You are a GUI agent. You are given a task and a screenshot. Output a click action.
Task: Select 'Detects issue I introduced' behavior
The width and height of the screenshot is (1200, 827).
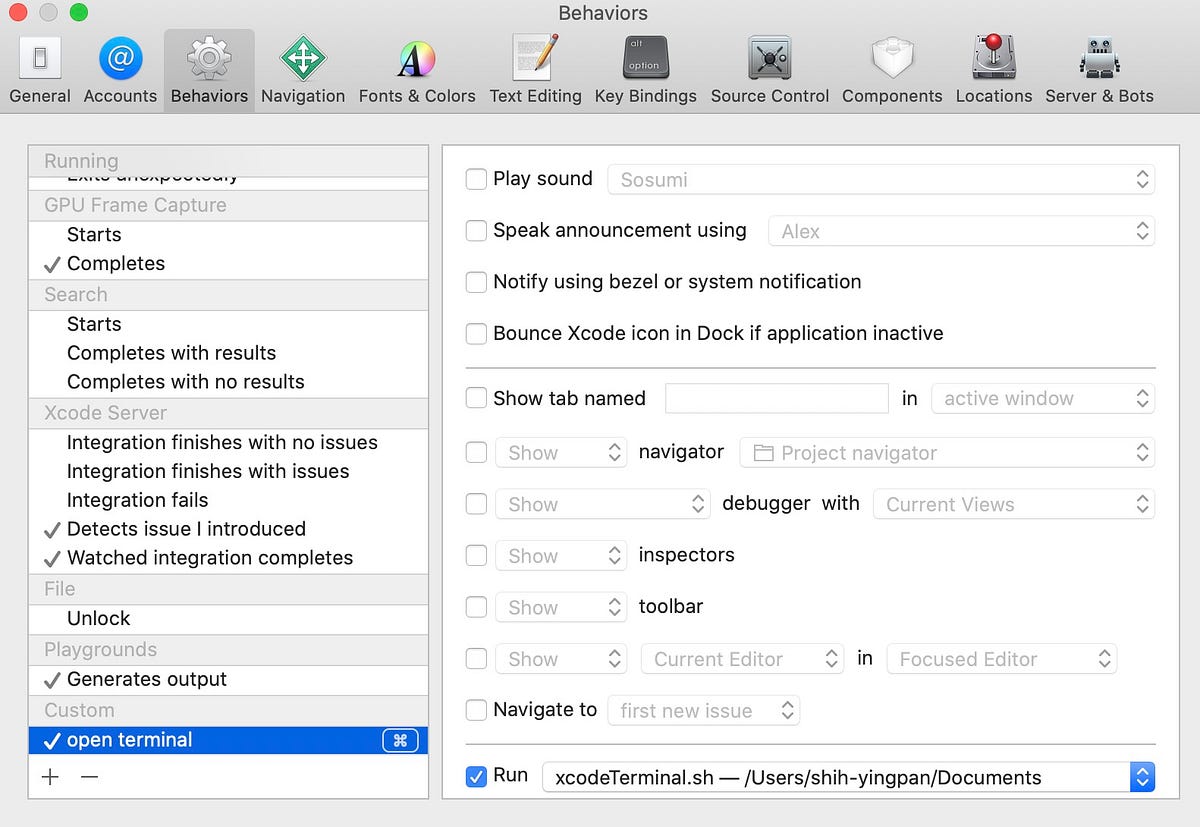[x=184, y=529]
